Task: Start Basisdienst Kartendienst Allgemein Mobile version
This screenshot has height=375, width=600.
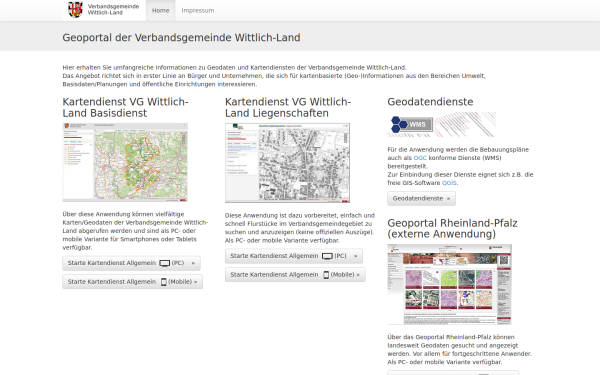Action: (x=132, y=282)
